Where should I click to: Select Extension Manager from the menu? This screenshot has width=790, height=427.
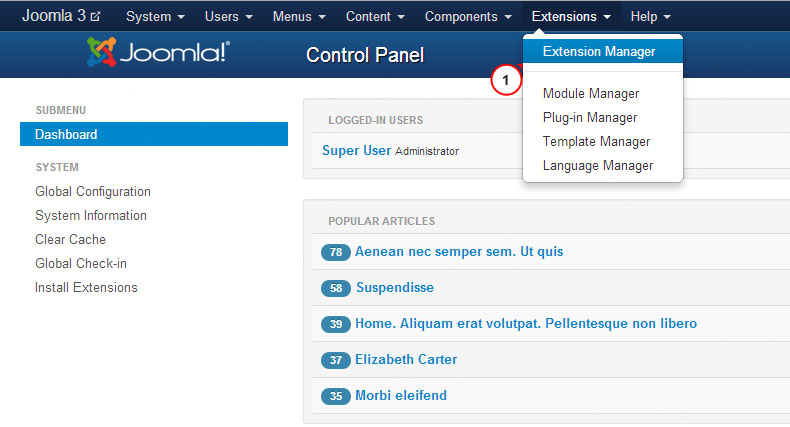pyautogui.click(x=598, y=51)
